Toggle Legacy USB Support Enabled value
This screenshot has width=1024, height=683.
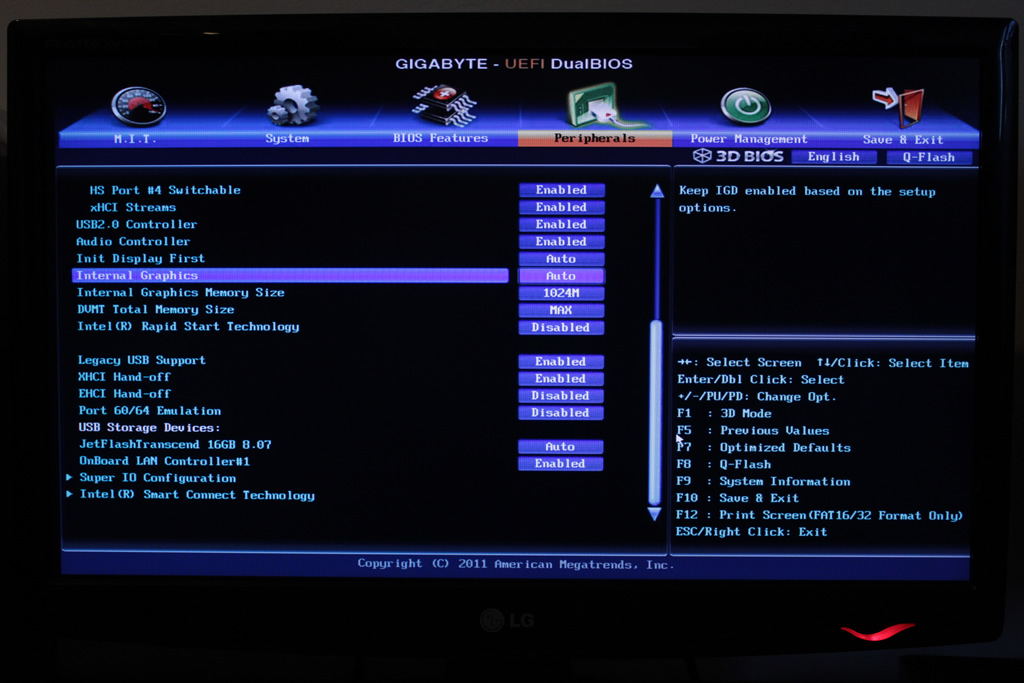point(561,362)
